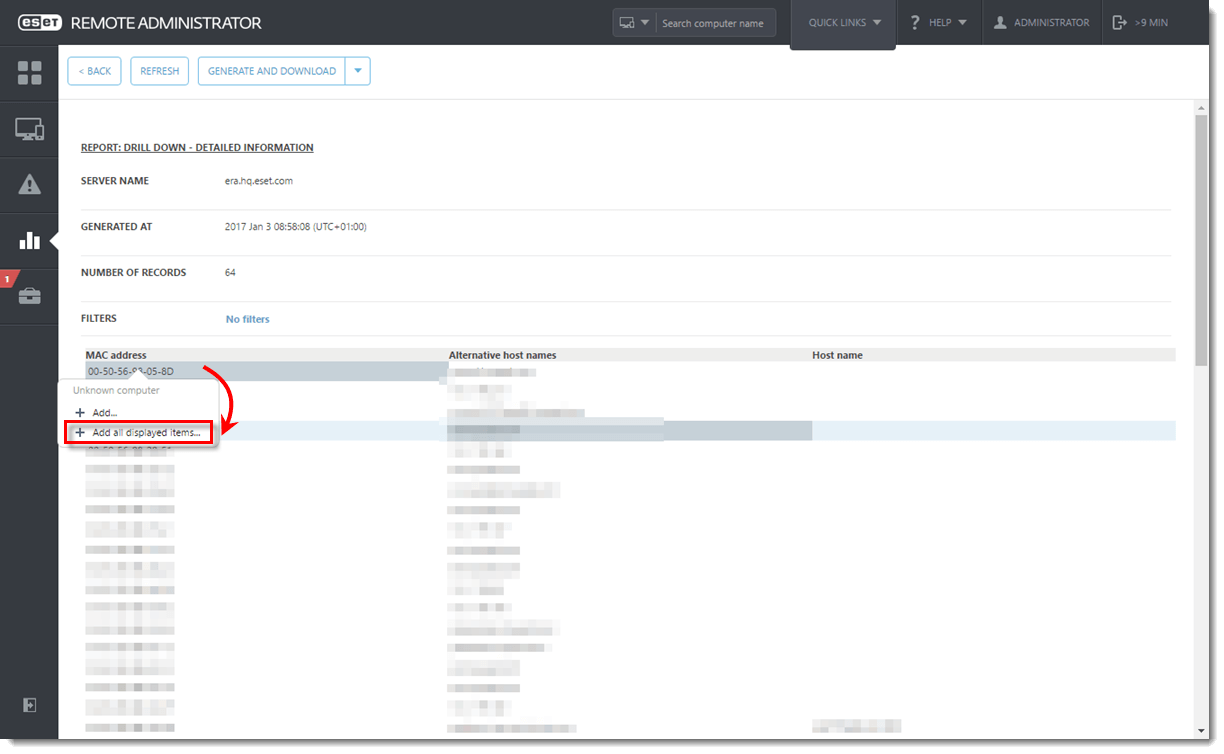
Task: Click the collapse sidebar icon at bottom
Action: tap(30, 705)
